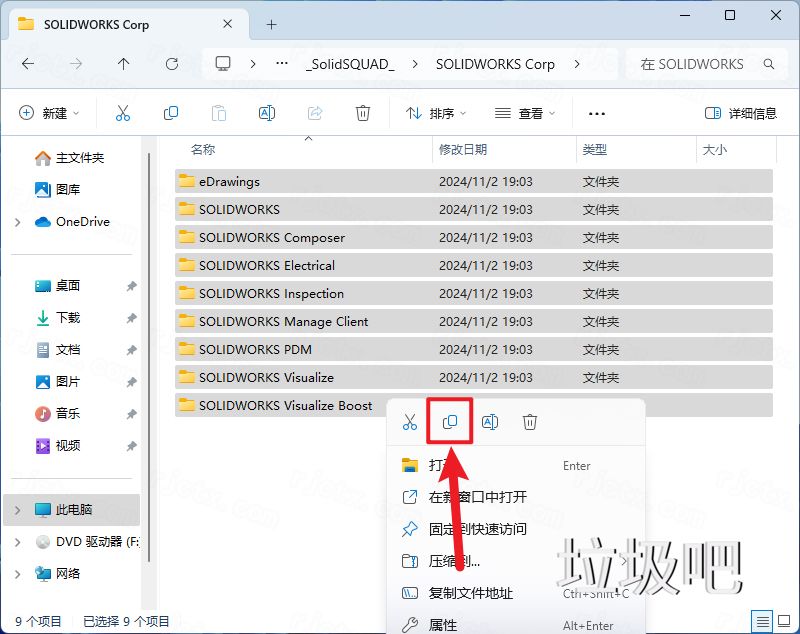This screenshot has width=800, height=634.
Task: Click the Back navigation arrow
Action: point(28,63)
